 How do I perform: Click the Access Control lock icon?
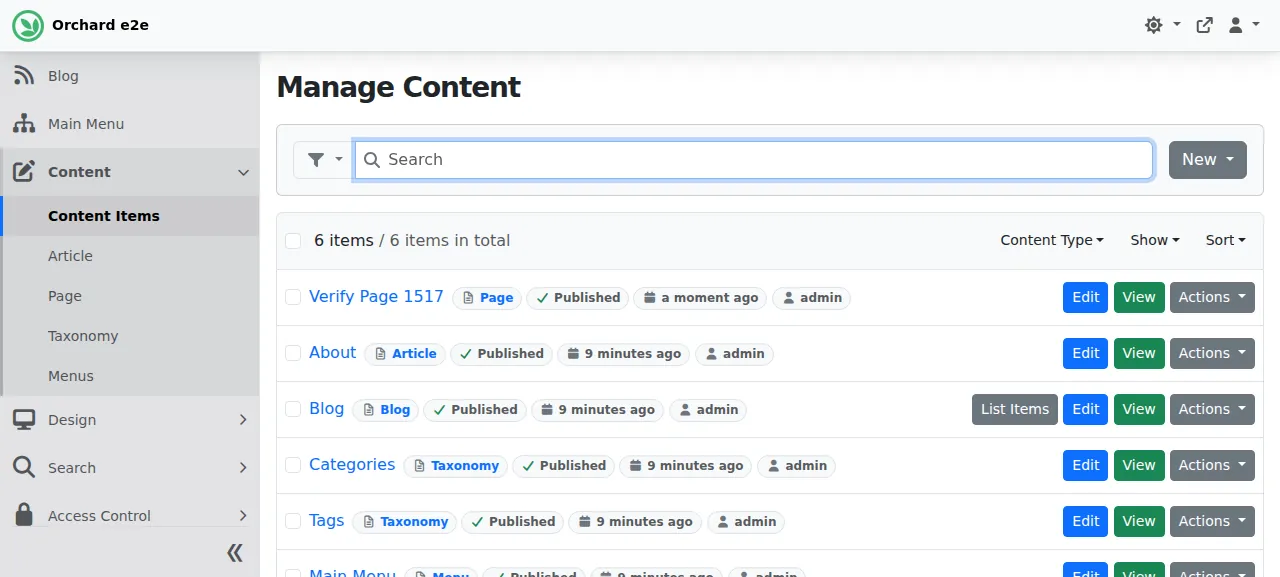tap(24, 515)
